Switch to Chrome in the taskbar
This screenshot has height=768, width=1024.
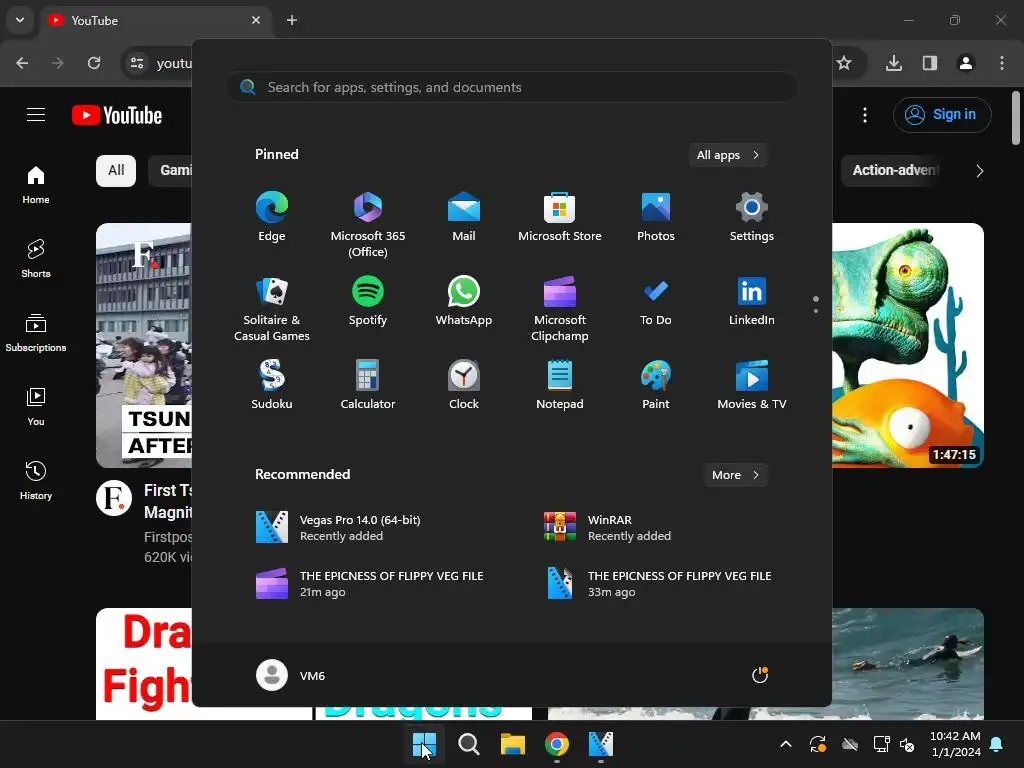coord(556,744)
